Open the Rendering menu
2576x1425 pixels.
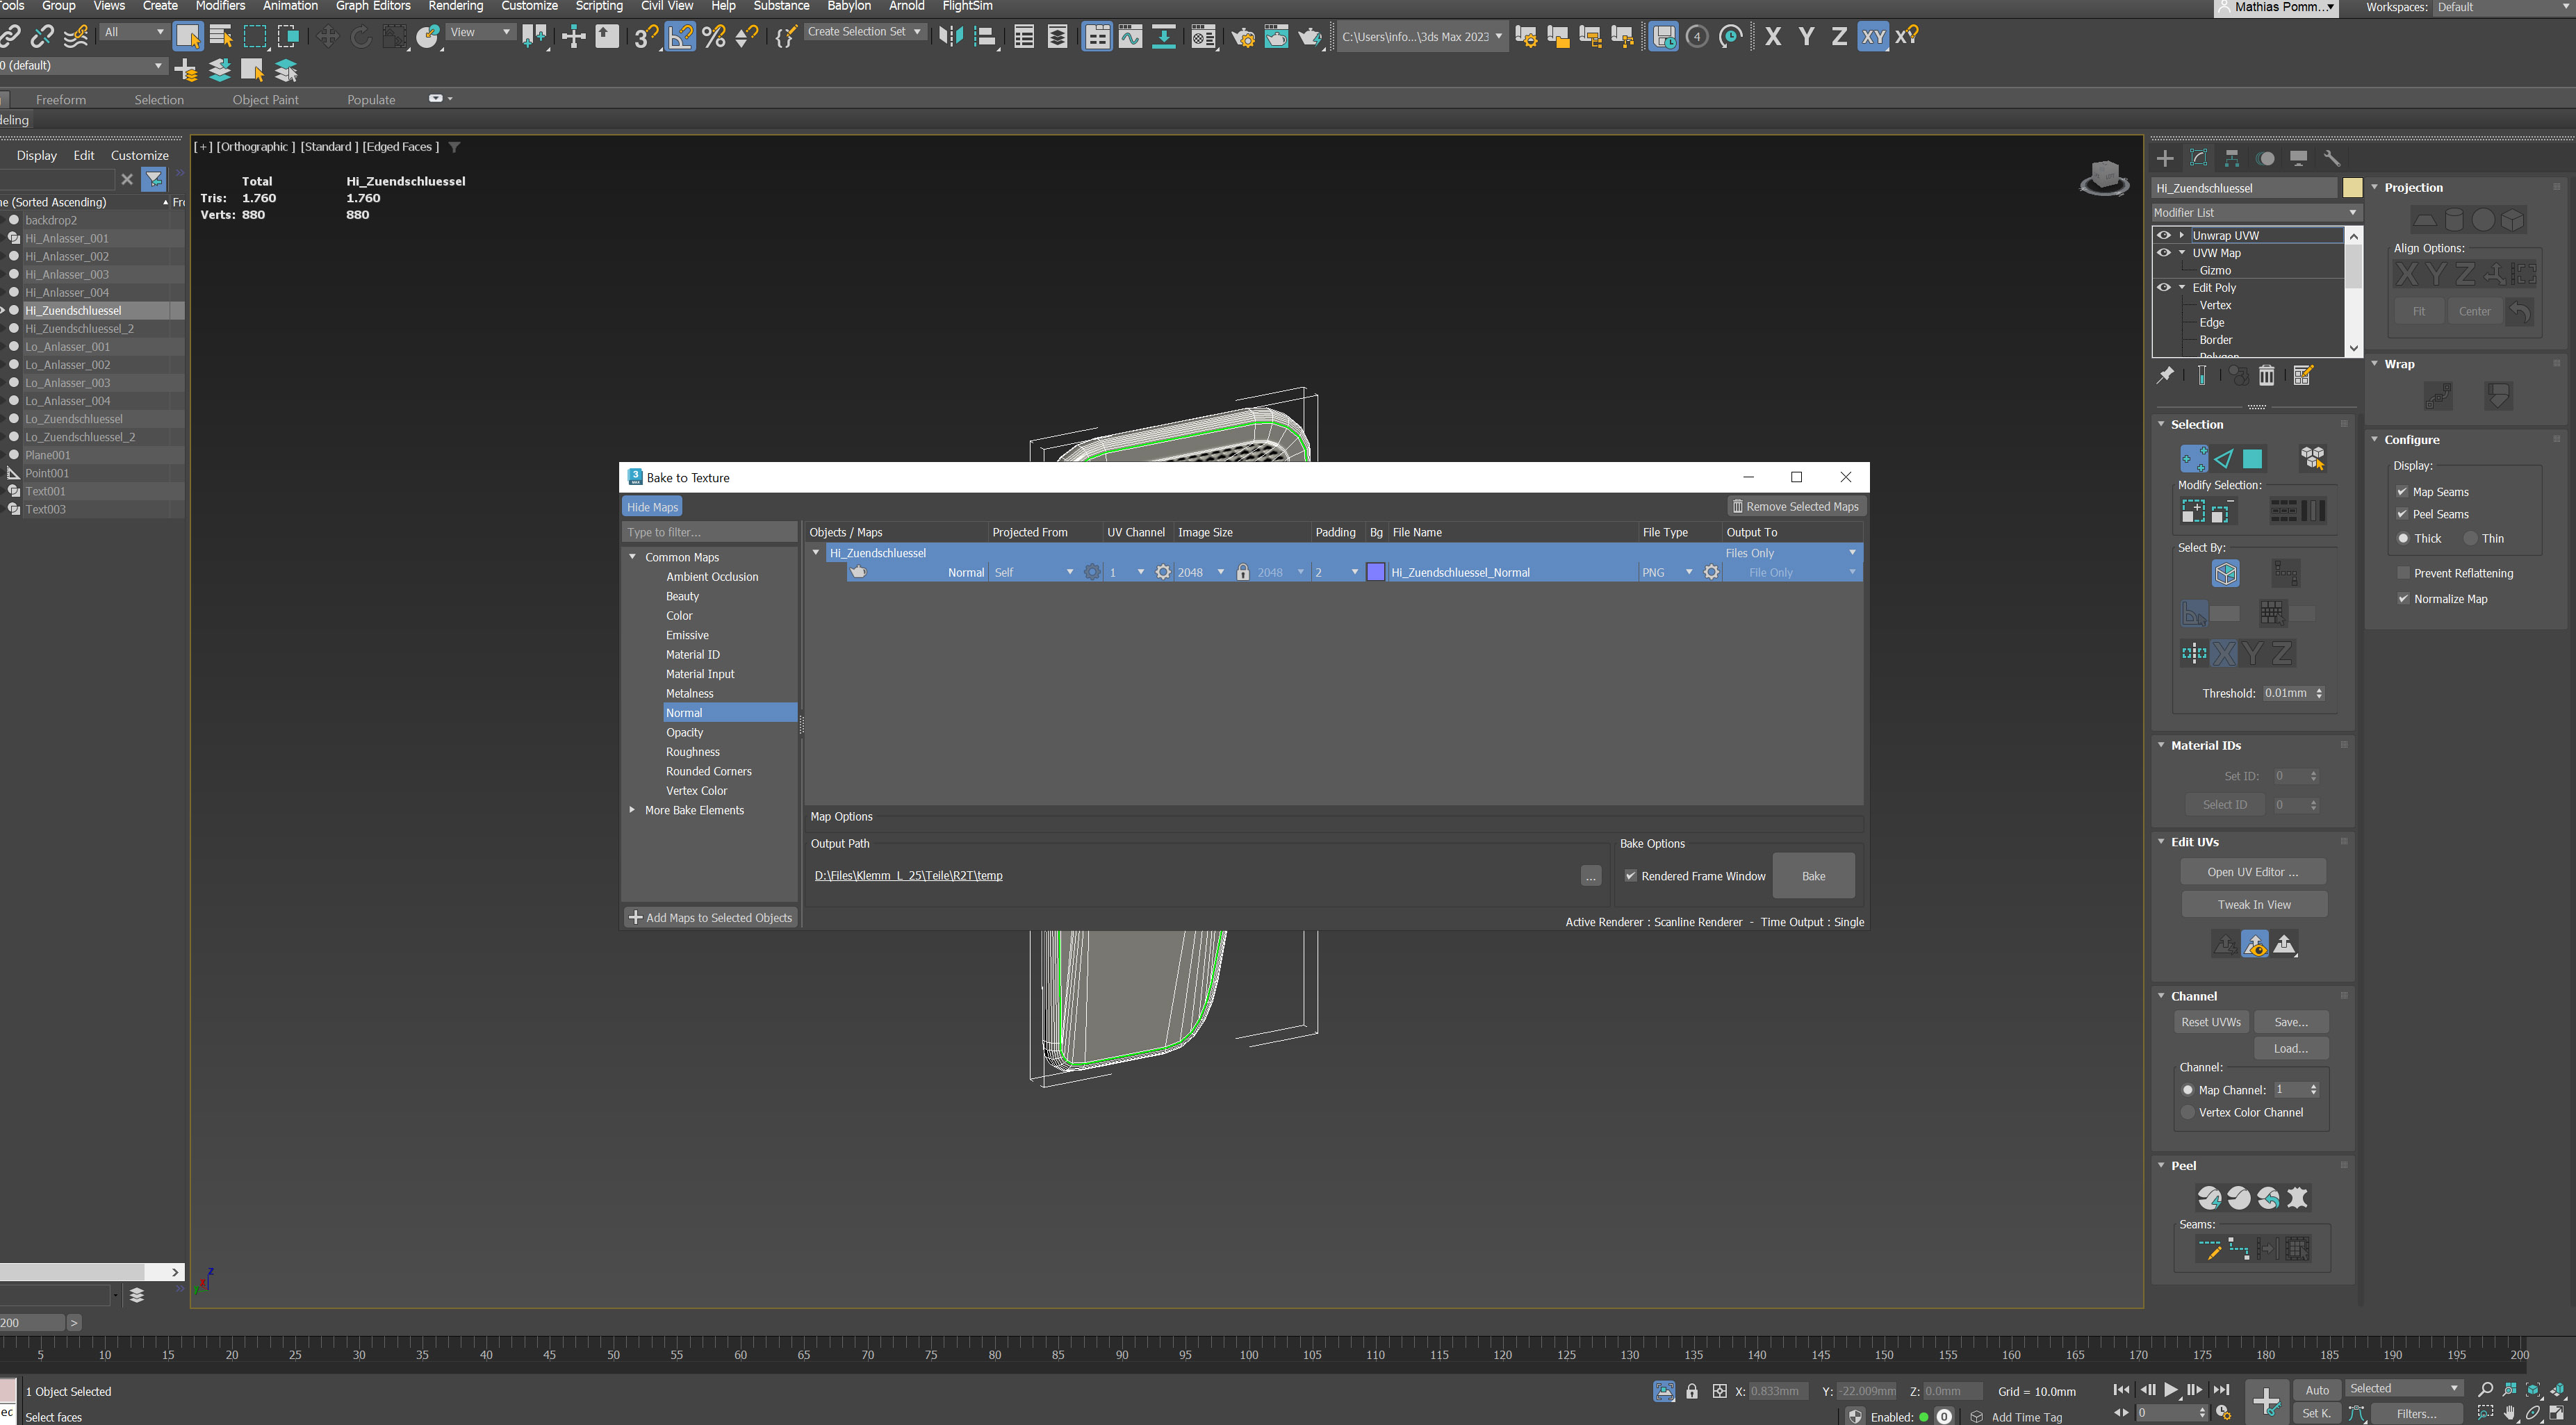[x=456, y=6]
